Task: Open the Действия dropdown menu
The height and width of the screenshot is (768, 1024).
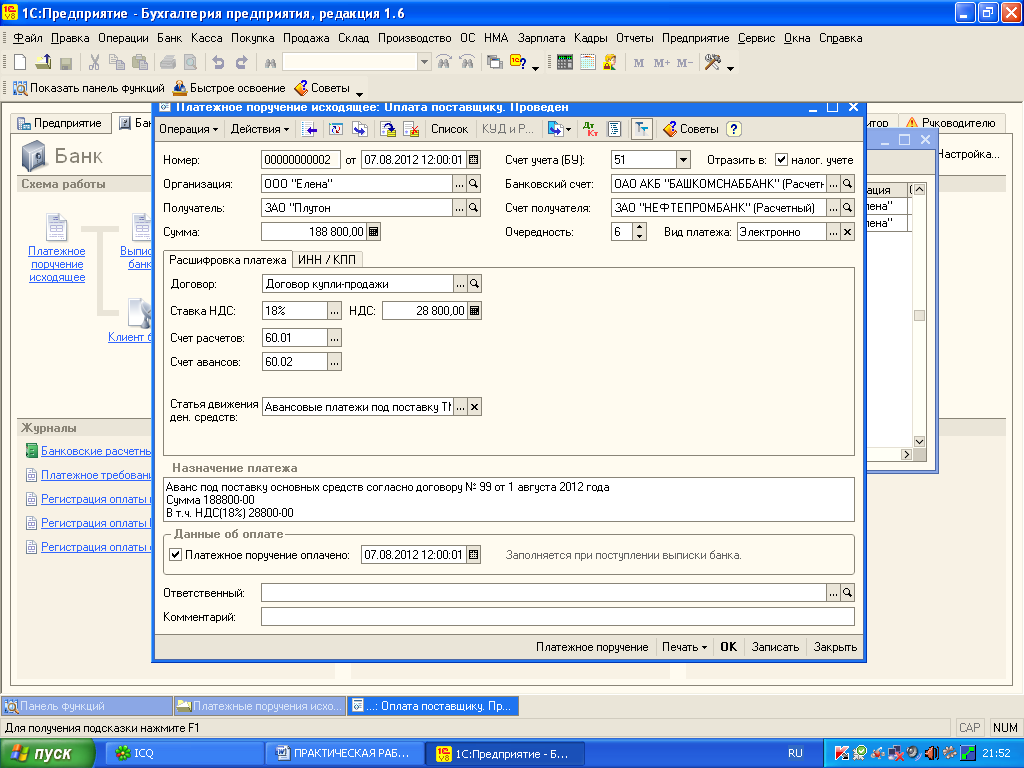Action: click(x=259, y=129)
